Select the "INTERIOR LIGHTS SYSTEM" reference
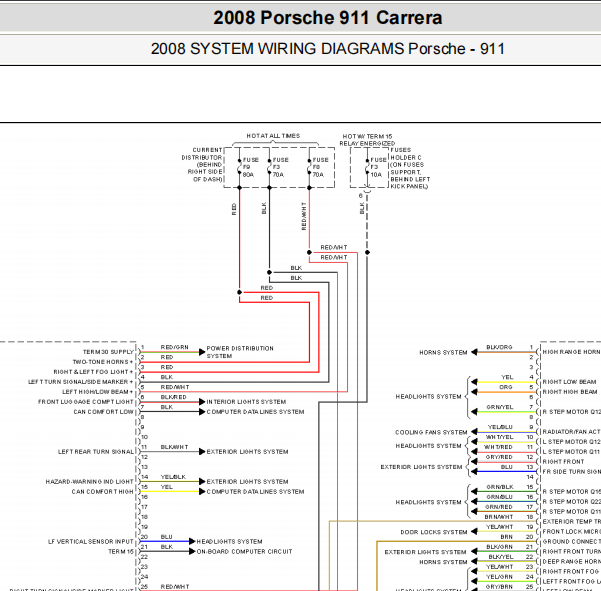This screenshot has width=601, height=591. 246,402
